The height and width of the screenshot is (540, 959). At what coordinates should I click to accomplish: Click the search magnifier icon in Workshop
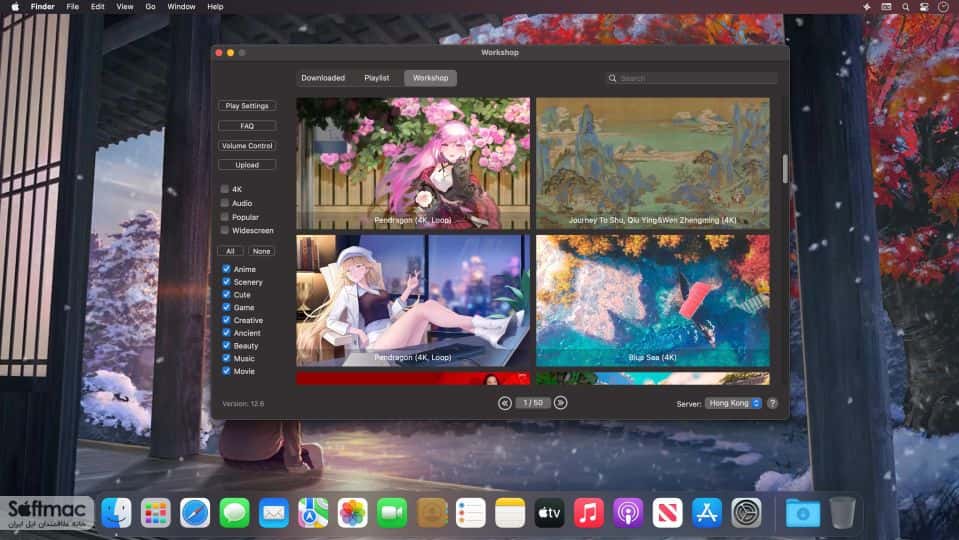pyautogui.click(x=612, y=78)
